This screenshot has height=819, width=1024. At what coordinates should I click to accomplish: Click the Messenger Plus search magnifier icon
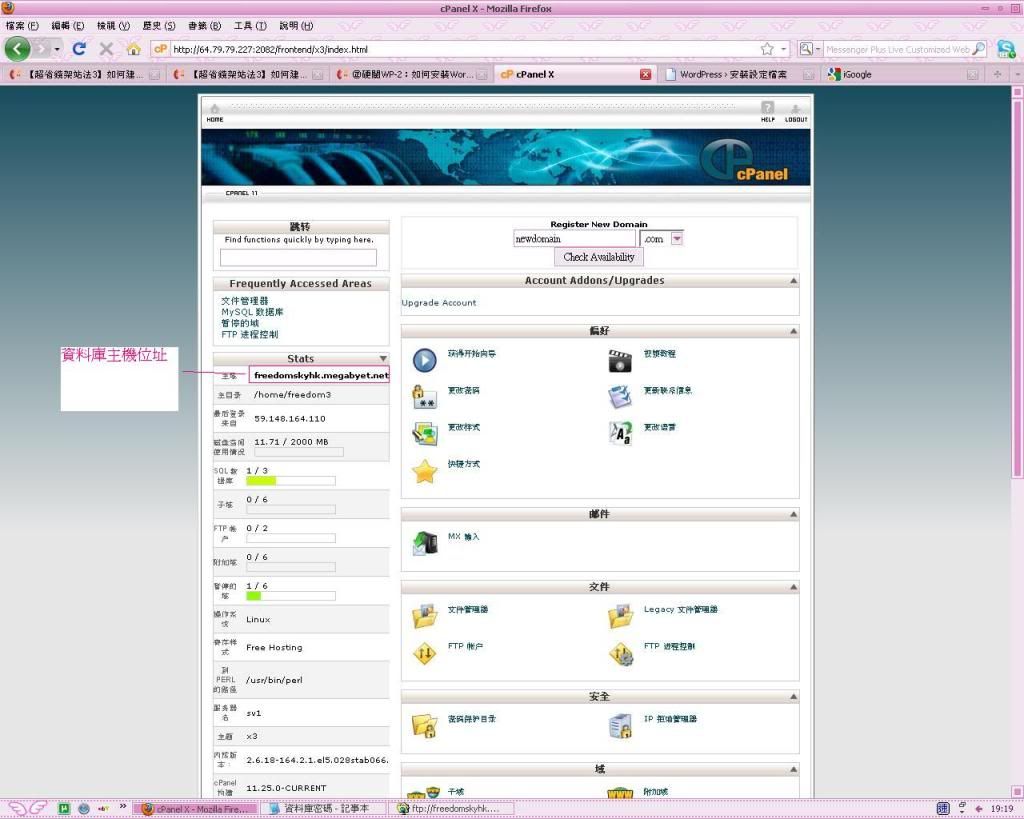(x=978, y=49)
